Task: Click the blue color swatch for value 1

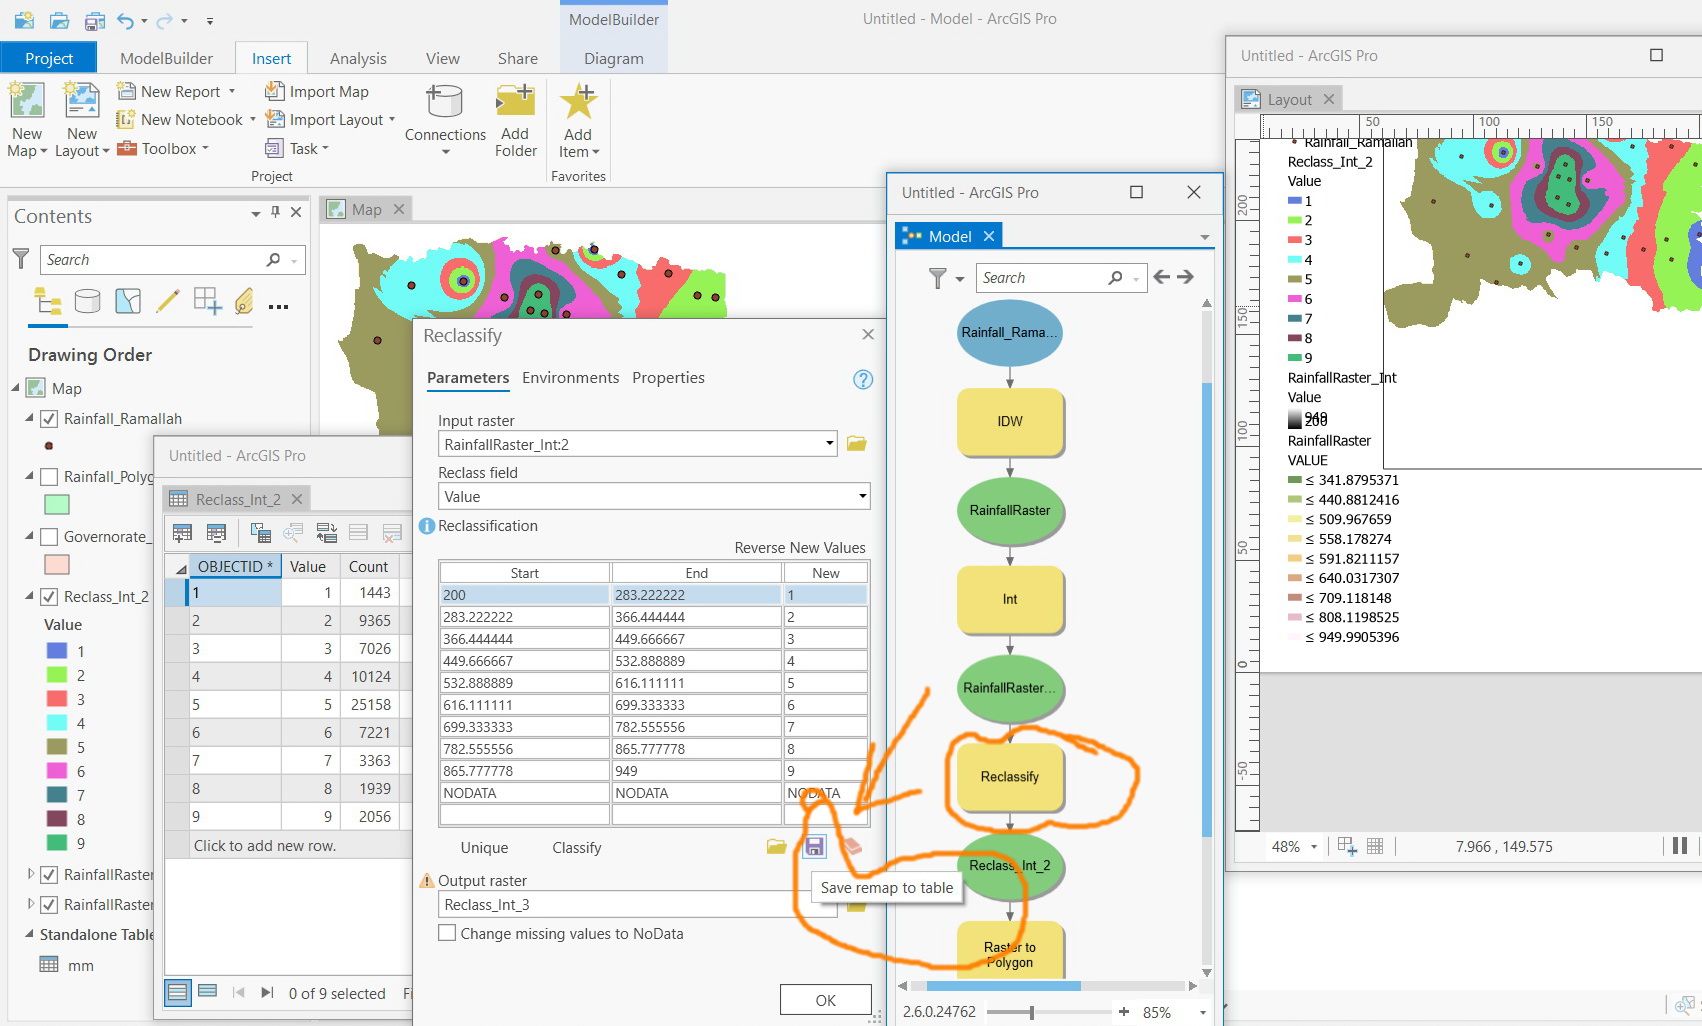Action: click(x=57, y=650)
